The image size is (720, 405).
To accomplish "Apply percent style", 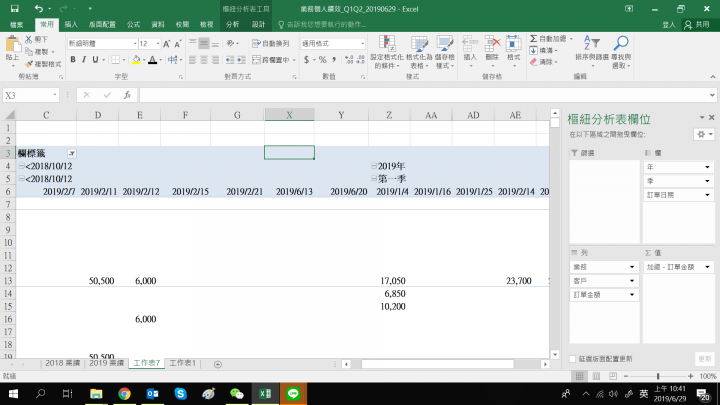I will click(x=323, y=60).
